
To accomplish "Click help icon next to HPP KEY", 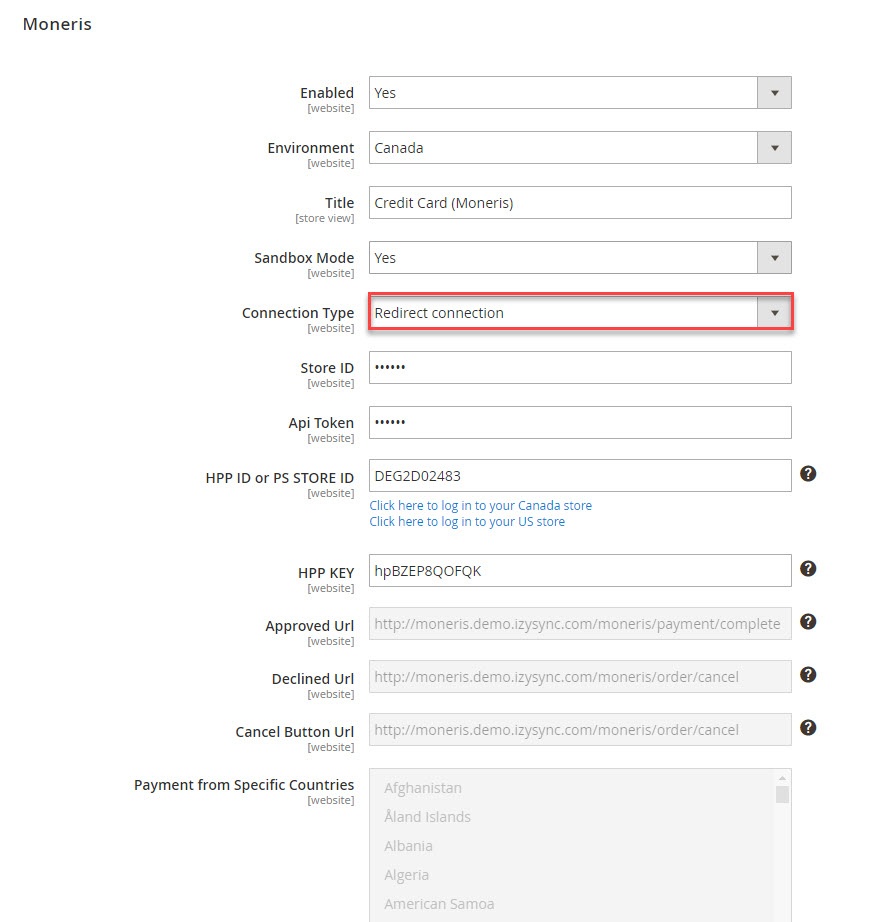I will (x=808, y=569).
